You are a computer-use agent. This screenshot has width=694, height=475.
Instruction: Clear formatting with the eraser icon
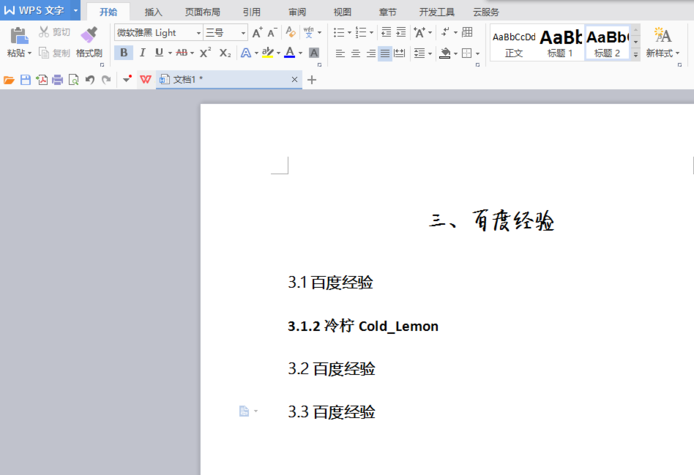tap(290, 32)
